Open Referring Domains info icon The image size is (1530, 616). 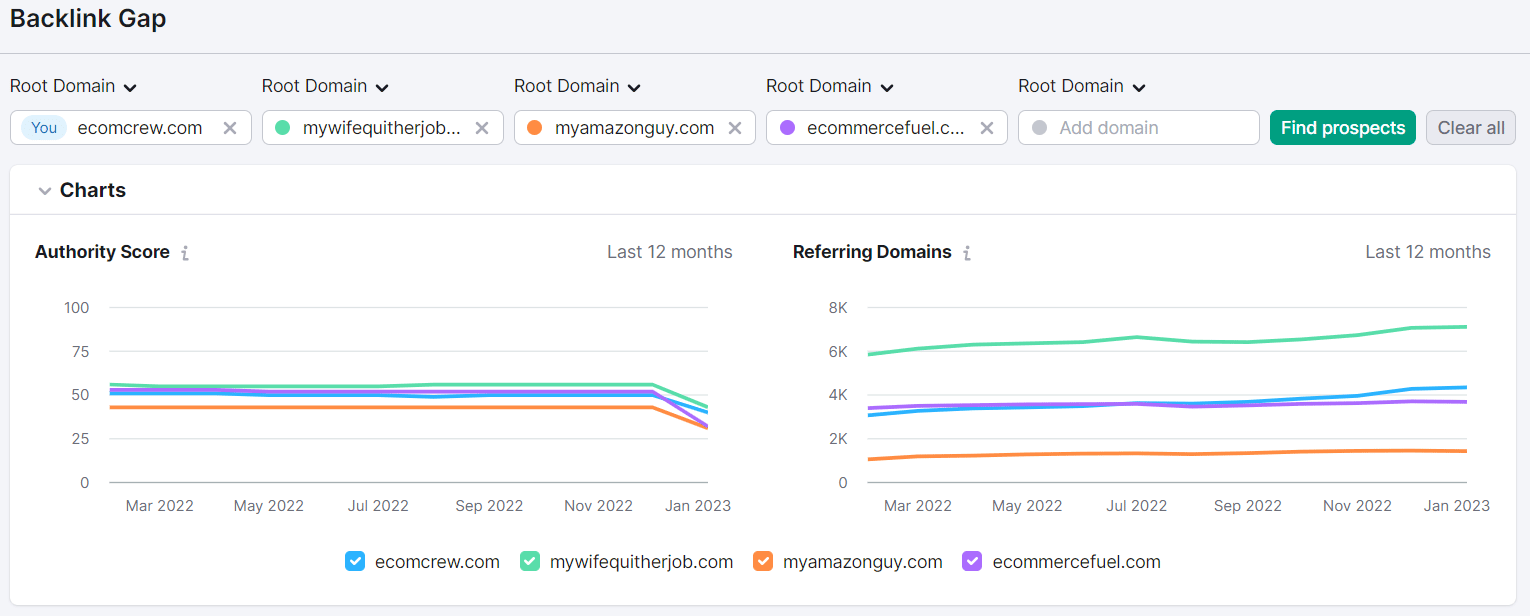967,253
